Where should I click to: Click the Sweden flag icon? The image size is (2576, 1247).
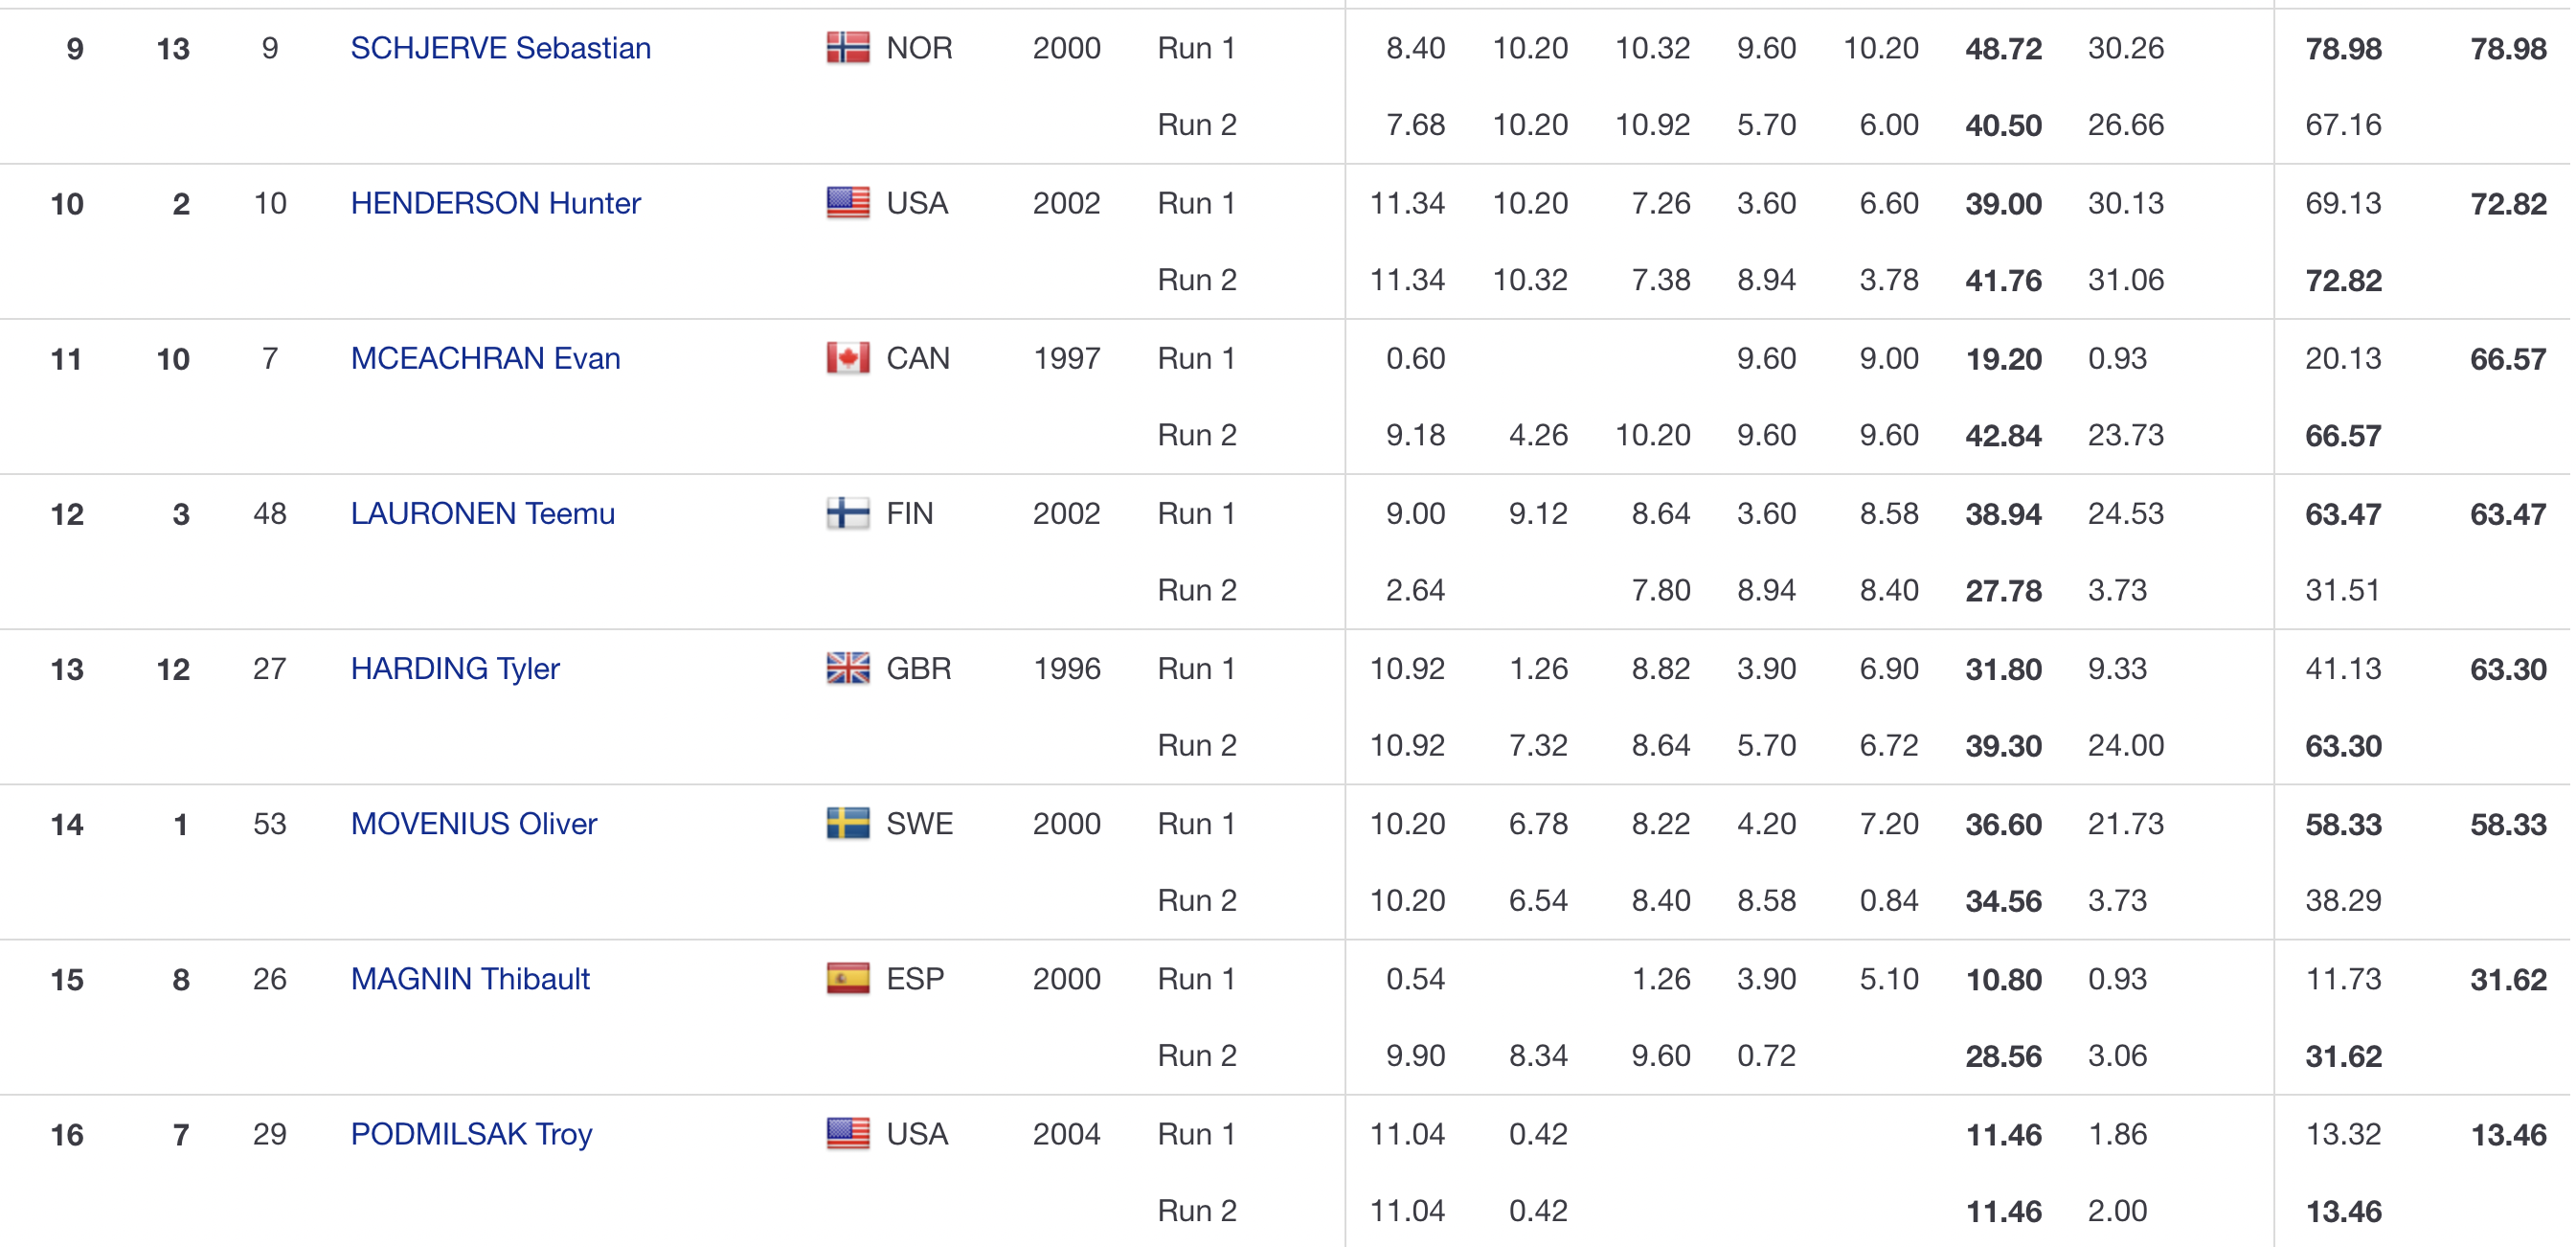click(x=847, y=823)
